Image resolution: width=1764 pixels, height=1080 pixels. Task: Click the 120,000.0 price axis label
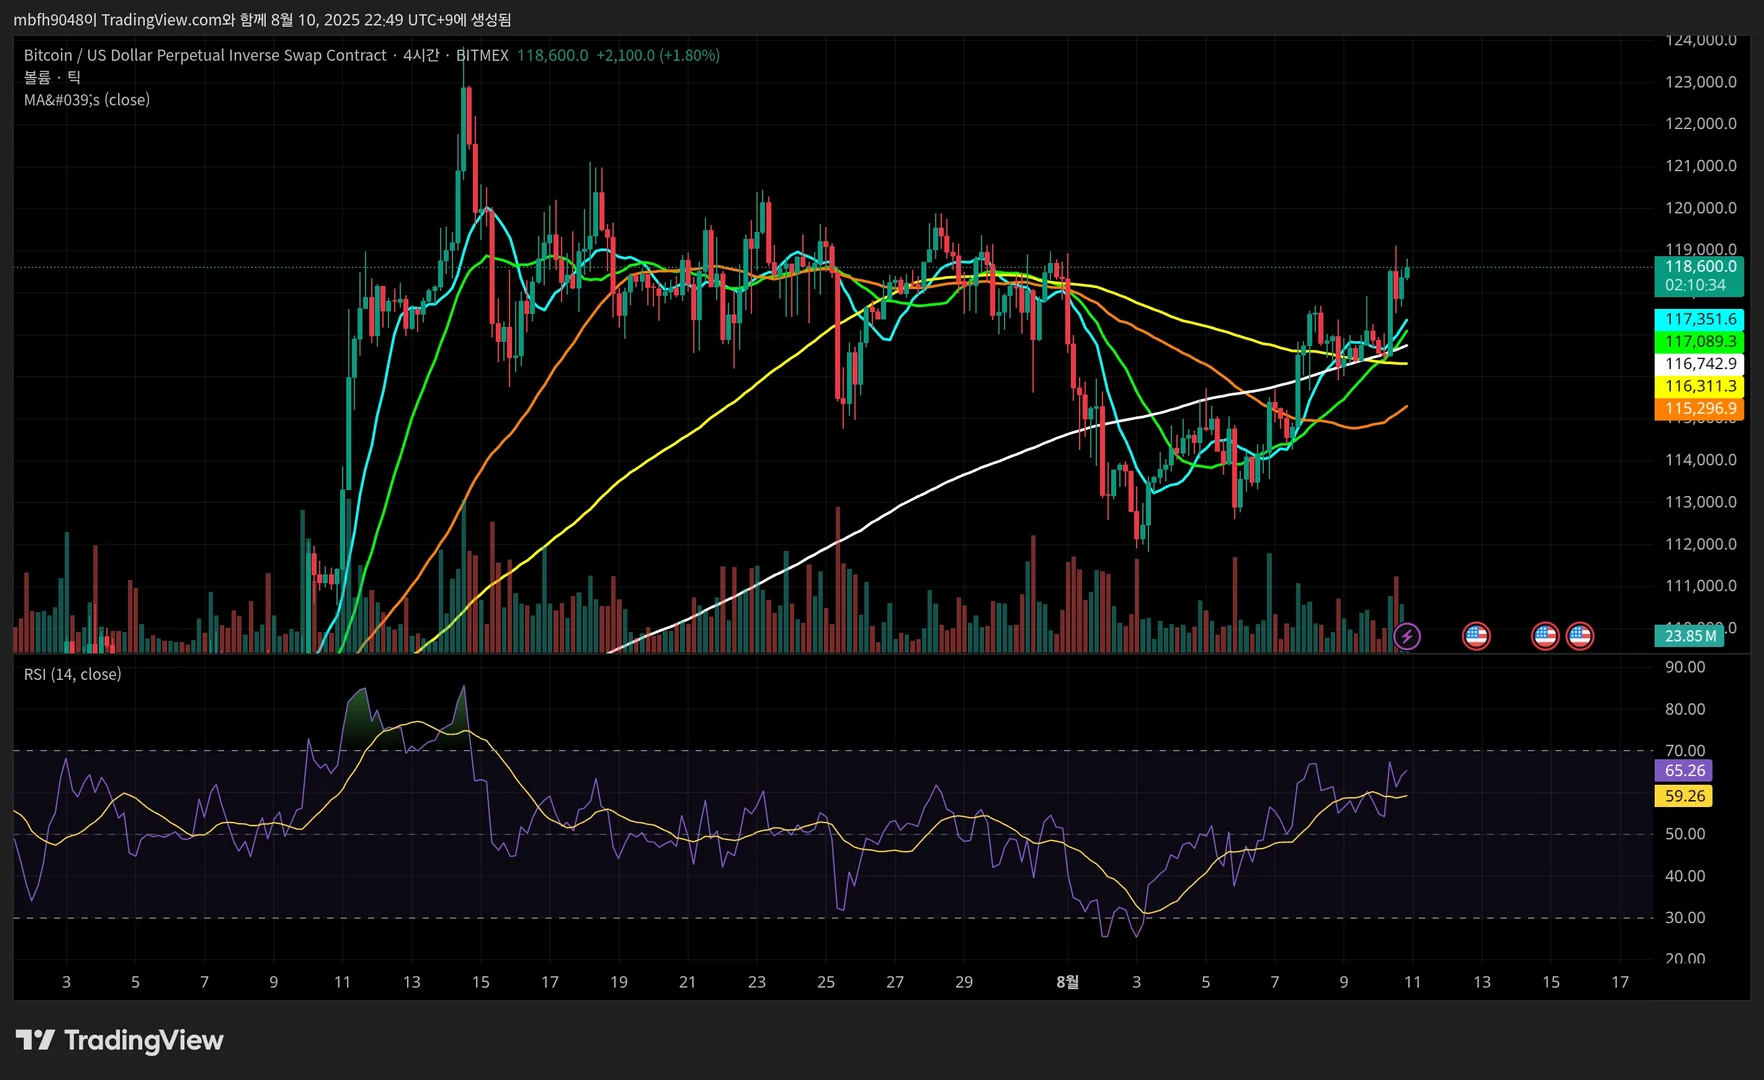tap(1701, 208)
